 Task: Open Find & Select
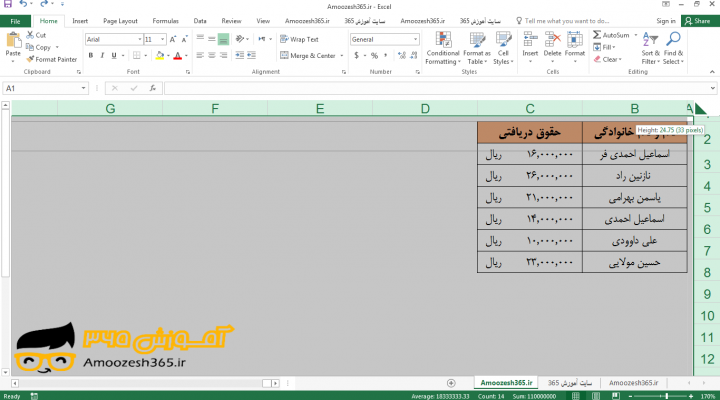(x=673, y=48)
